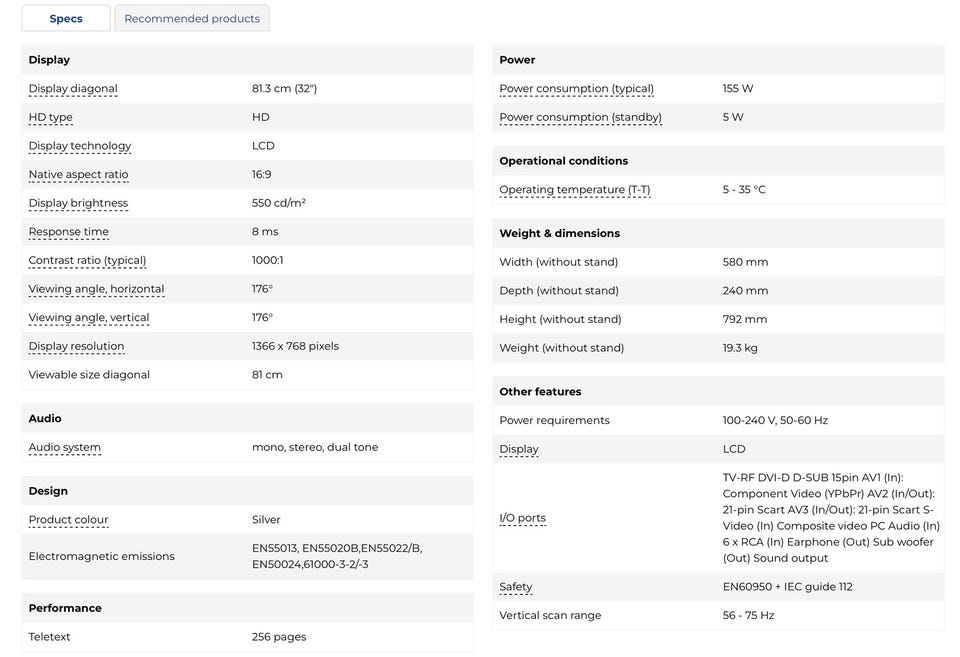
Task: Click the Display diagonal spec term
Action: pos(73,89)
